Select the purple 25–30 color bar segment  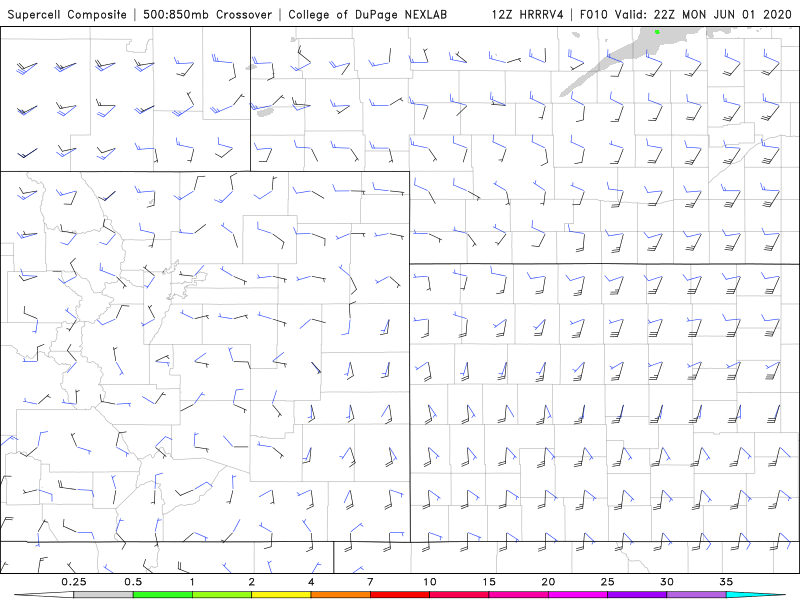[637, 595]
